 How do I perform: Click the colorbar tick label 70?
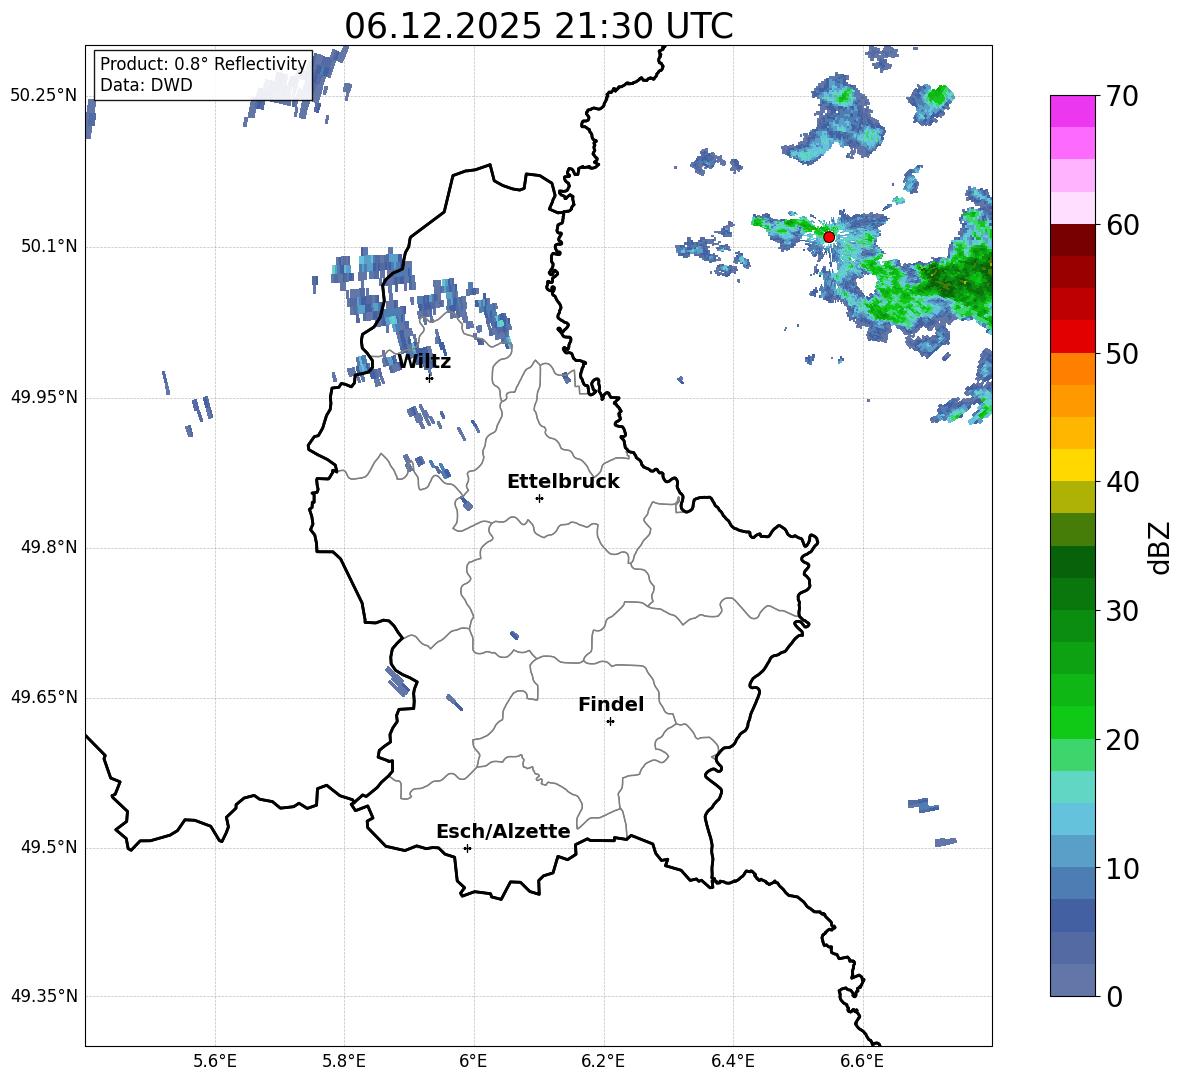pos(1122,97)
